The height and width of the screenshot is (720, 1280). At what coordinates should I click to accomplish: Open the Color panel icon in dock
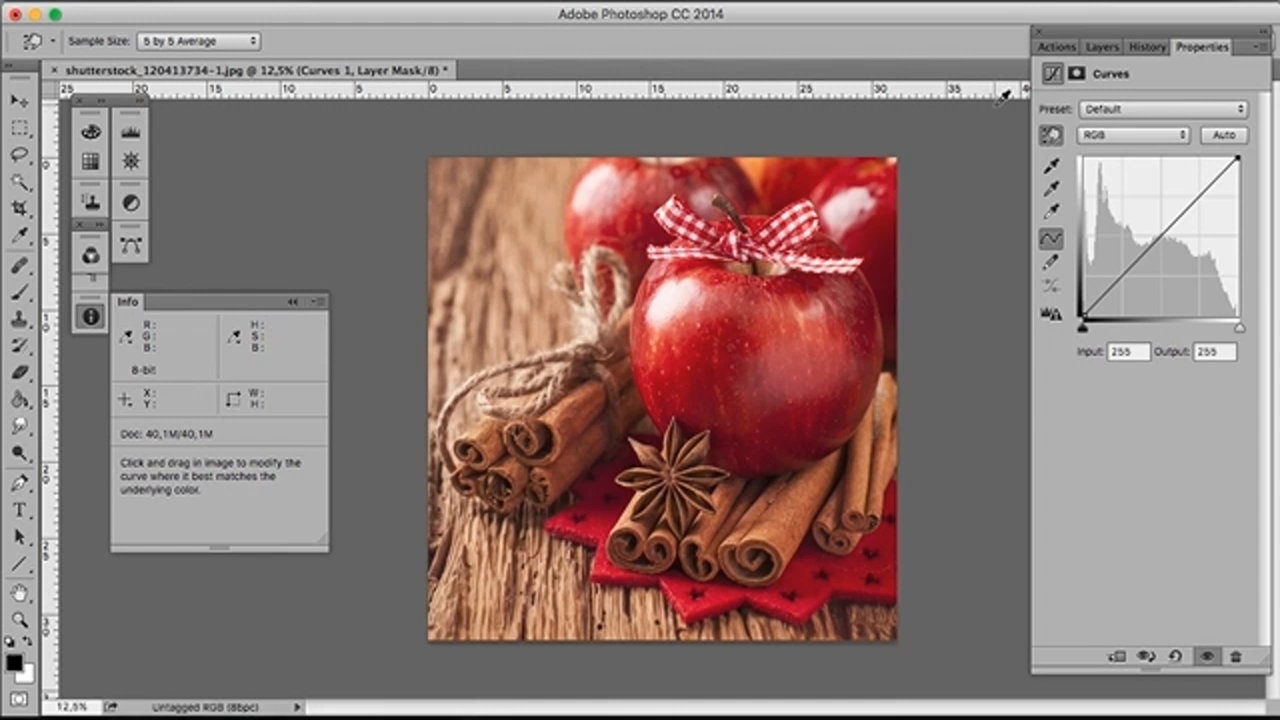(x=91, y=132)
